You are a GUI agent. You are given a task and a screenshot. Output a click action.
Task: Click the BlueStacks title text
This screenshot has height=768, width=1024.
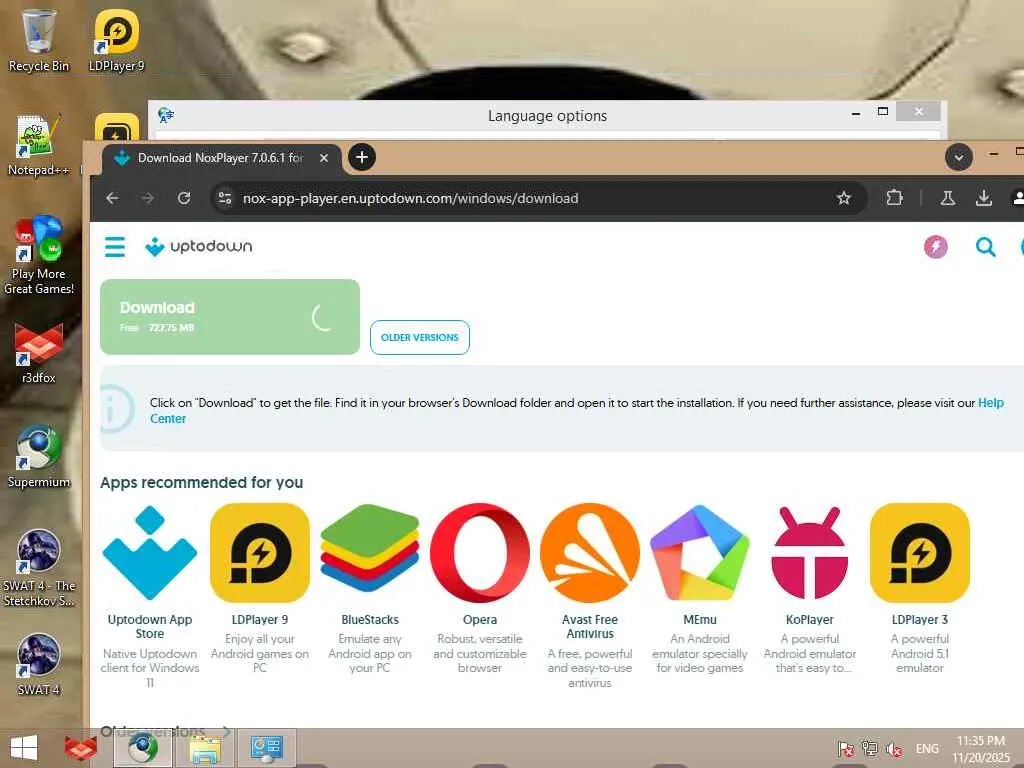click(x=370, y=620)
